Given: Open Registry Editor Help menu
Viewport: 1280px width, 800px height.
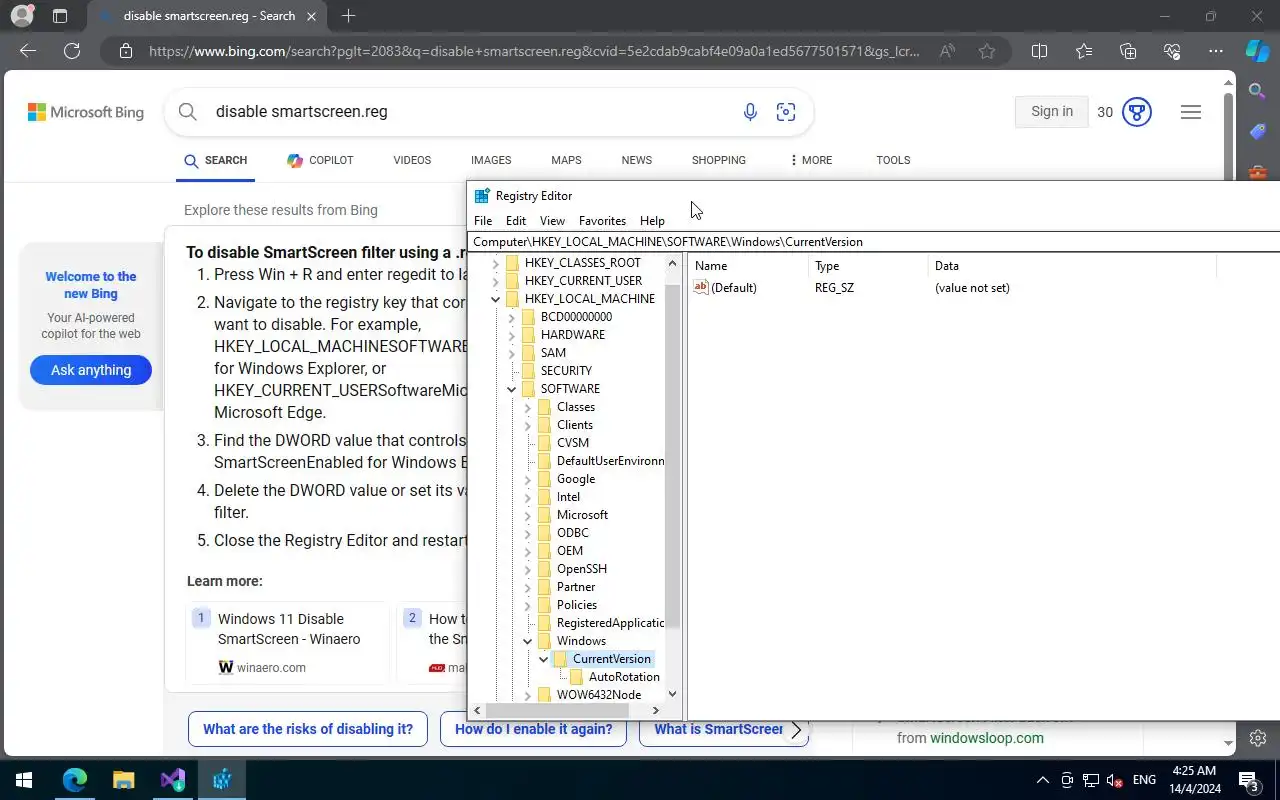Looking at the screenshot, I should (x=652, y=221).
